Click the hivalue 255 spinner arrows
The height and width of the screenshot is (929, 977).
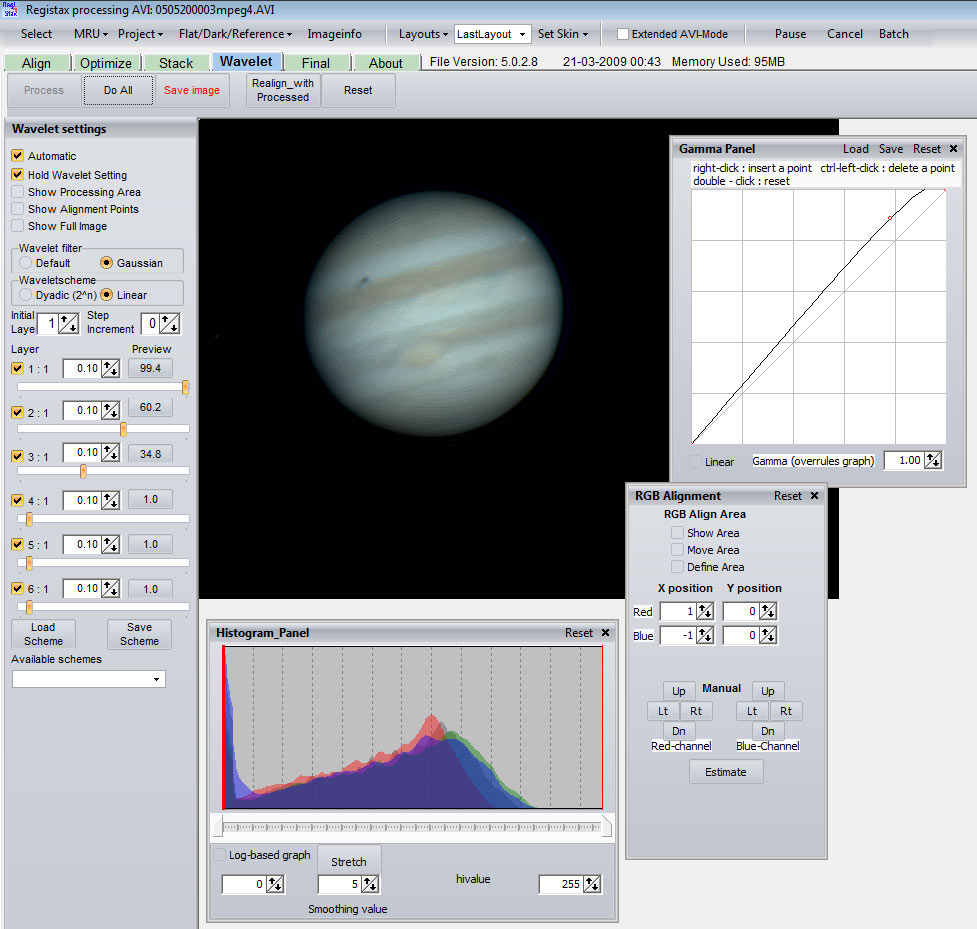[592, 884]
